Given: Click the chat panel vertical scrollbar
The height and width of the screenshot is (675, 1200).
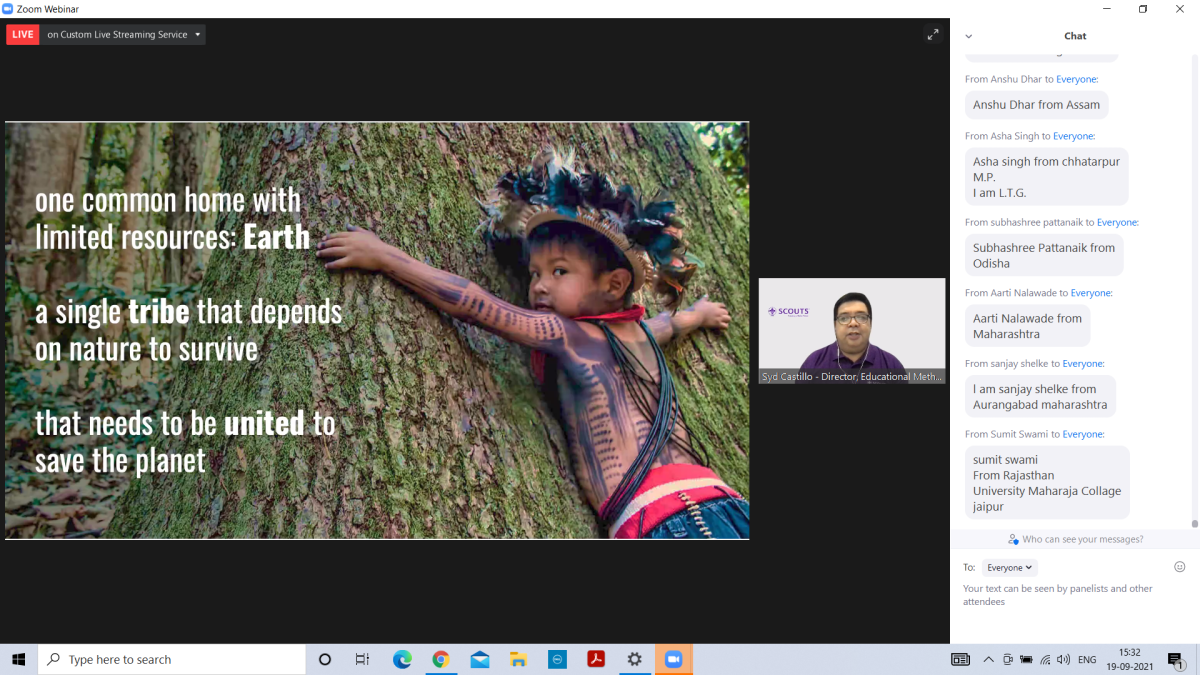Looking at the screenshot, I should (1194, 300).
